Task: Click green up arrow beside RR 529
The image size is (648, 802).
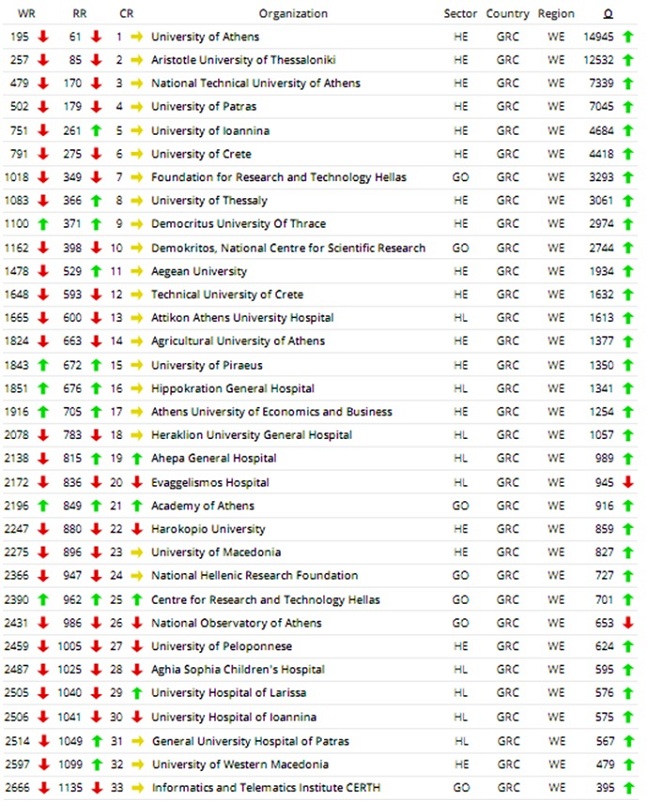Action: point(96,271)
